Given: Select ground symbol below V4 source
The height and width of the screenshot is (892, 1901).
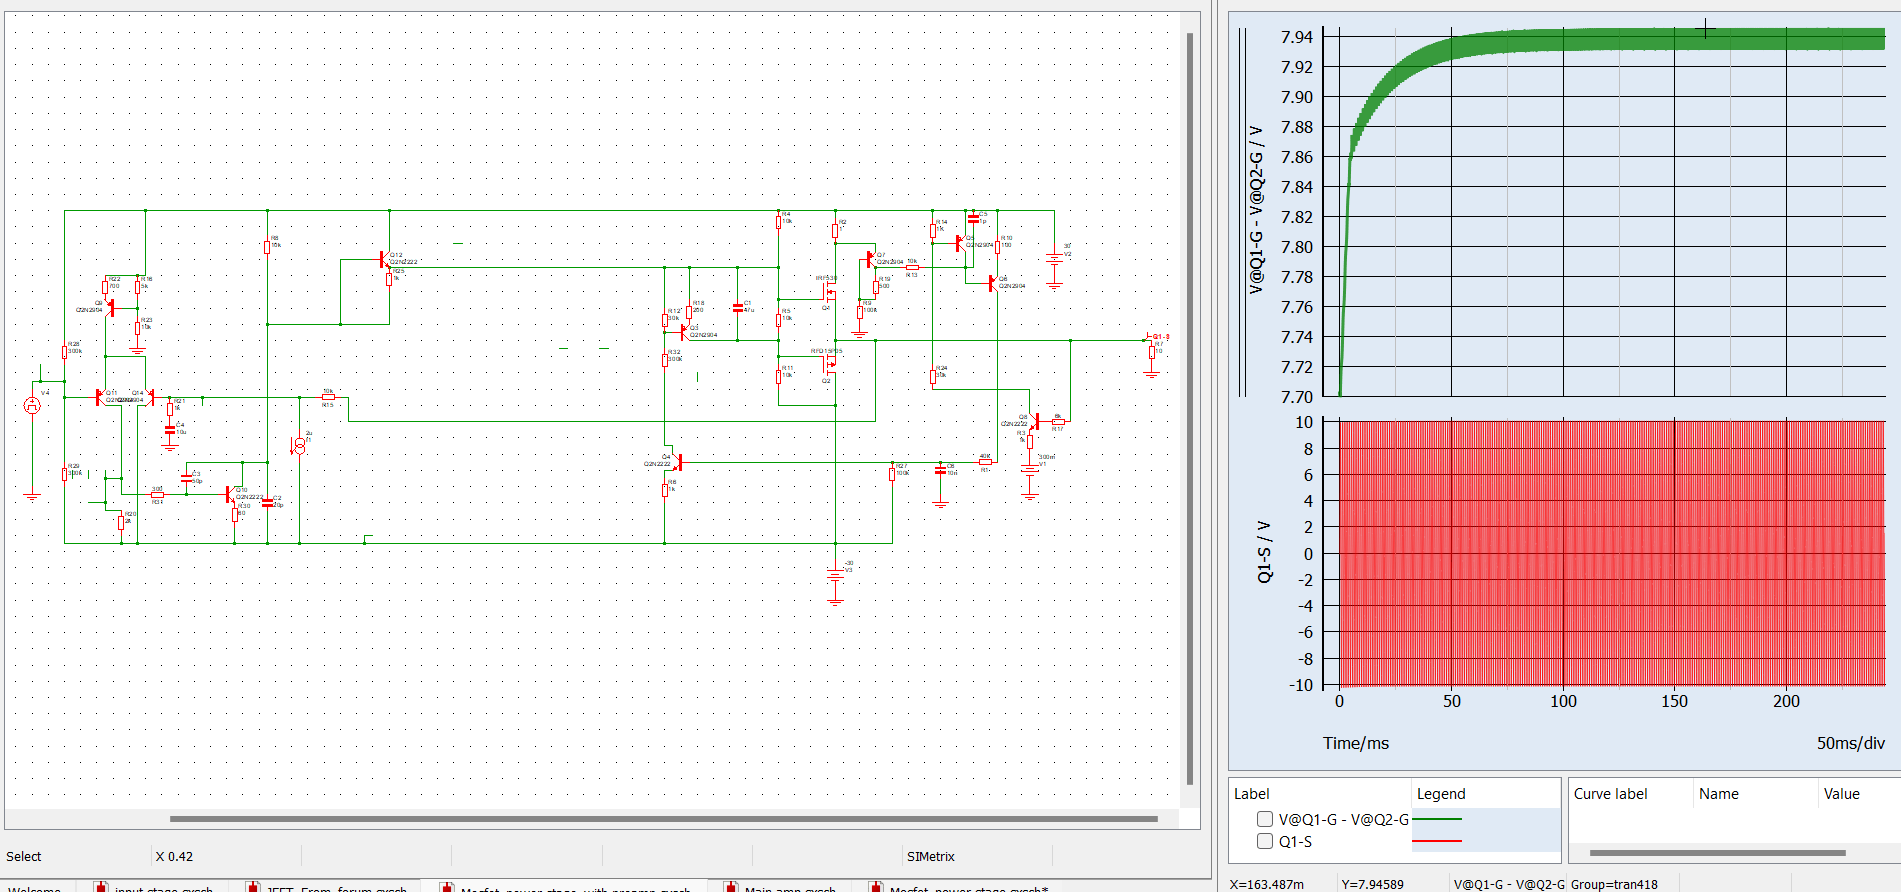Looking at the screenshot, I should (x=32, y=495).
